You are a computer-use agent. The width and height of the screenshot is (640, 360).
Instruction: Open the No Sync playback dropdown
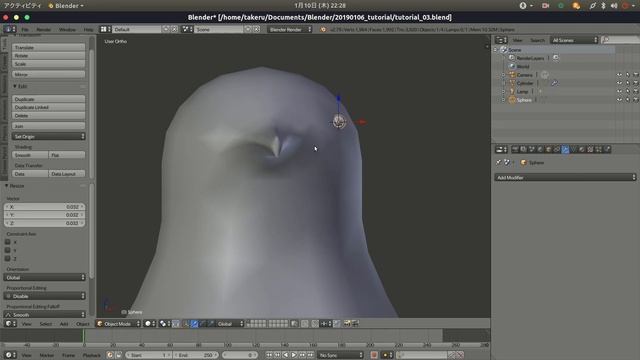[340, 355]
